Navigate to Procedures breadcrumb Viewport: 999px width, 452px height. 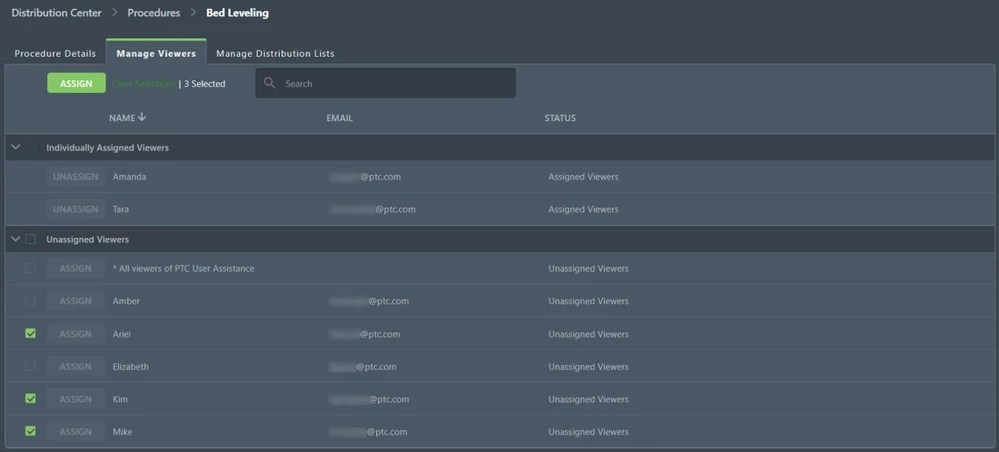pyautogui.click(x=154, y=13)
